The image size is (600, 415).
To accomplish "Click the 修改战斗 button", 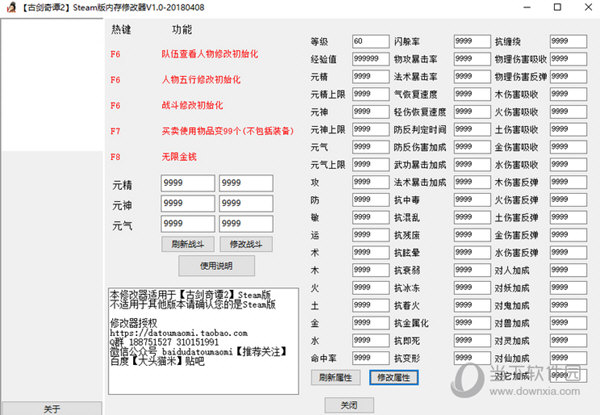I will pos(246,244).
